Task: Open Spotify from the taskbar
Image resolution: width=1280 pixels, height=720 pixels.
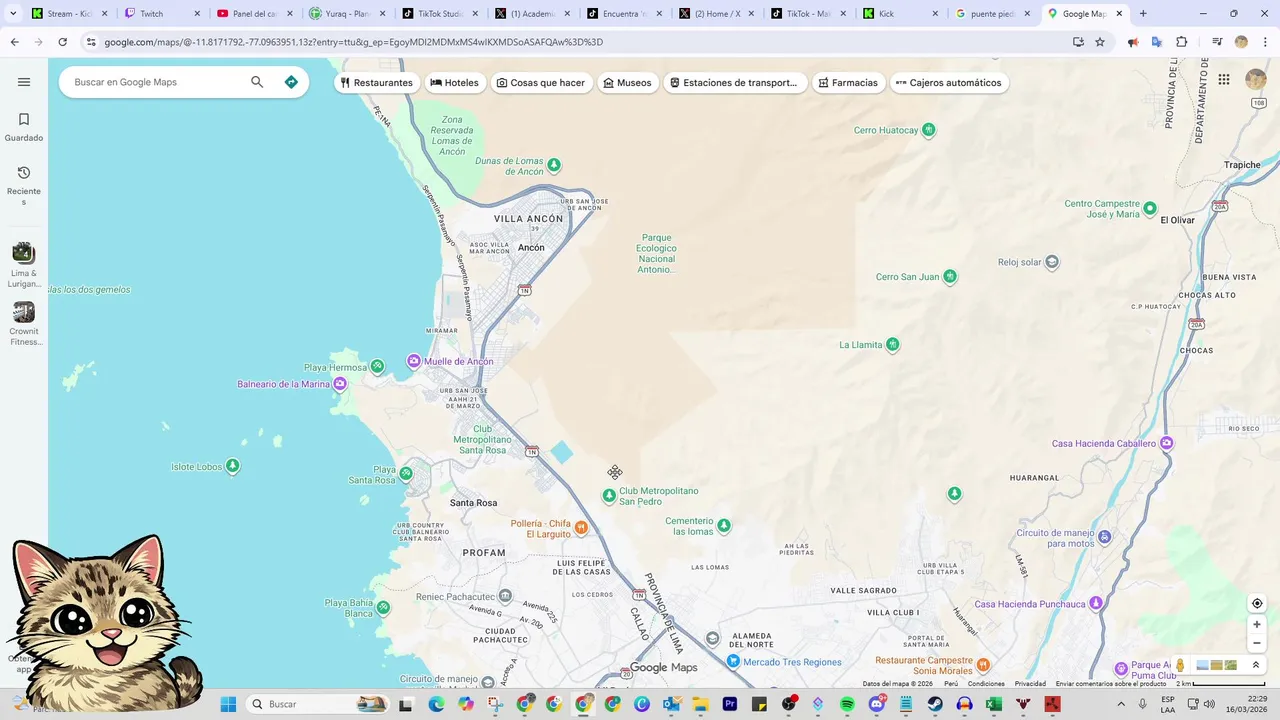Action: coord(847,704)
